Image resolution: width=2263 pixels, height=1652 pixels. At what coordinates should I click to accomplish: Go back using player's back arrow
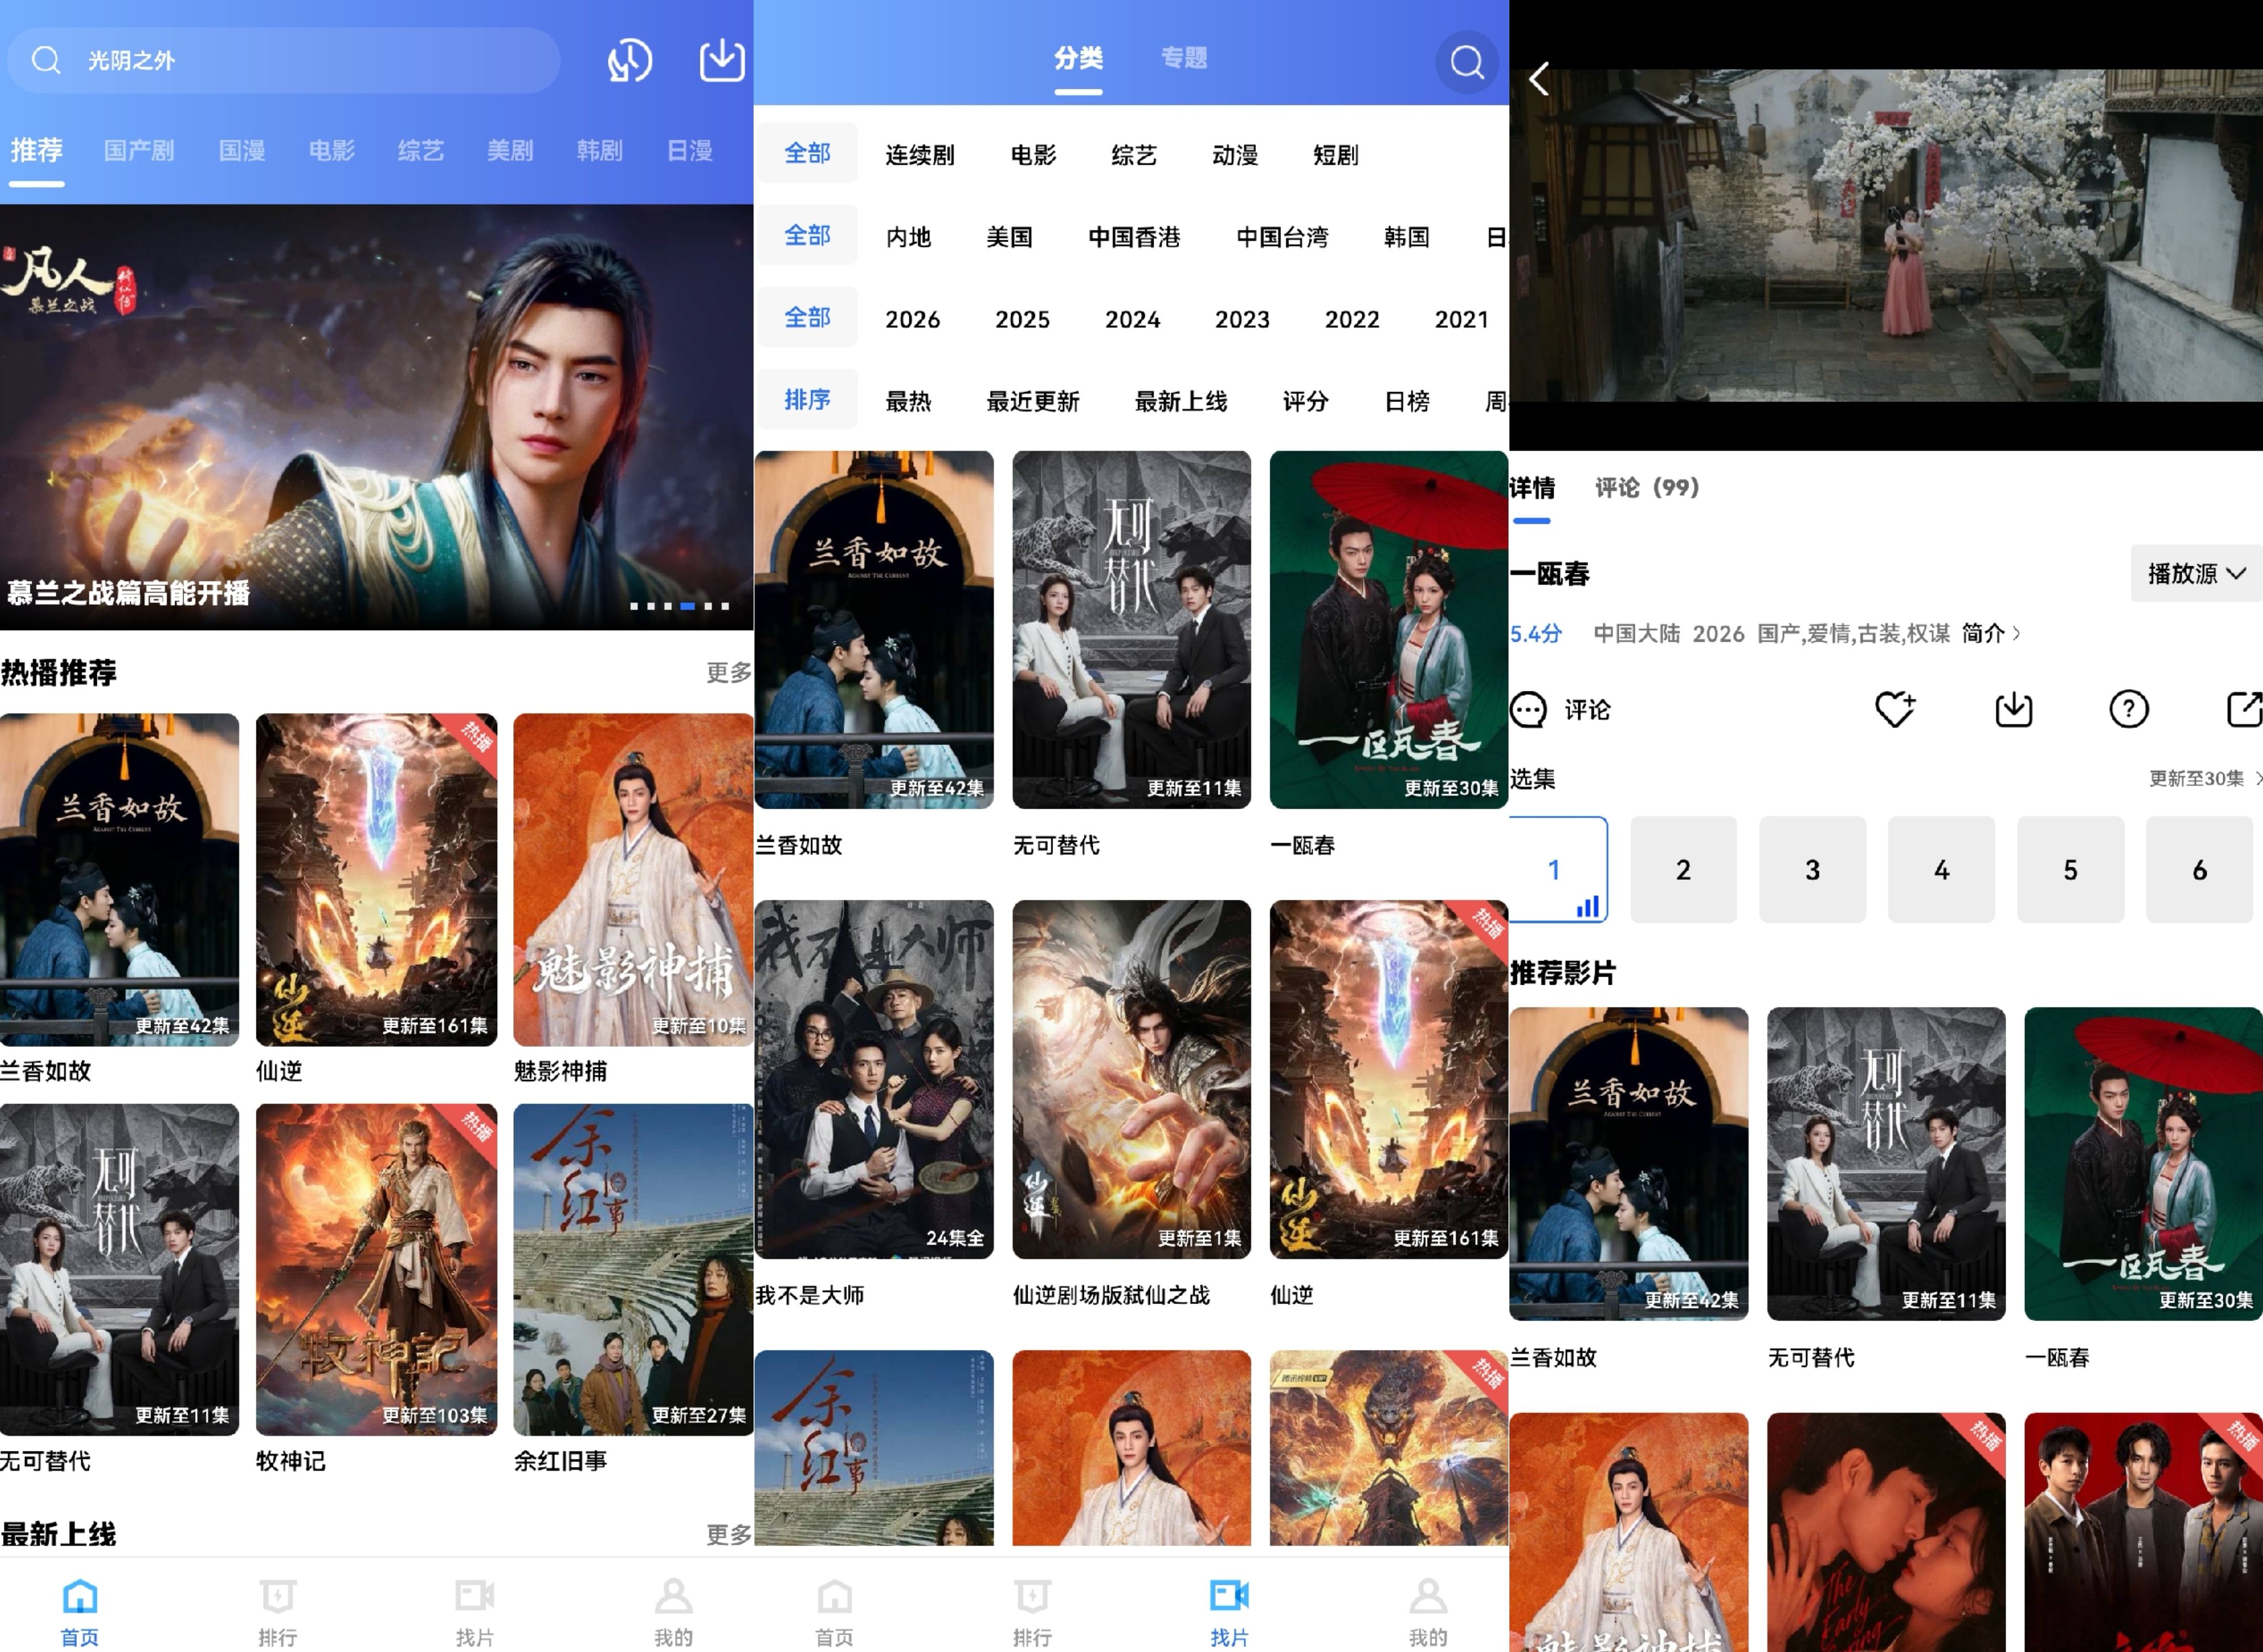tap(1540, 79)
